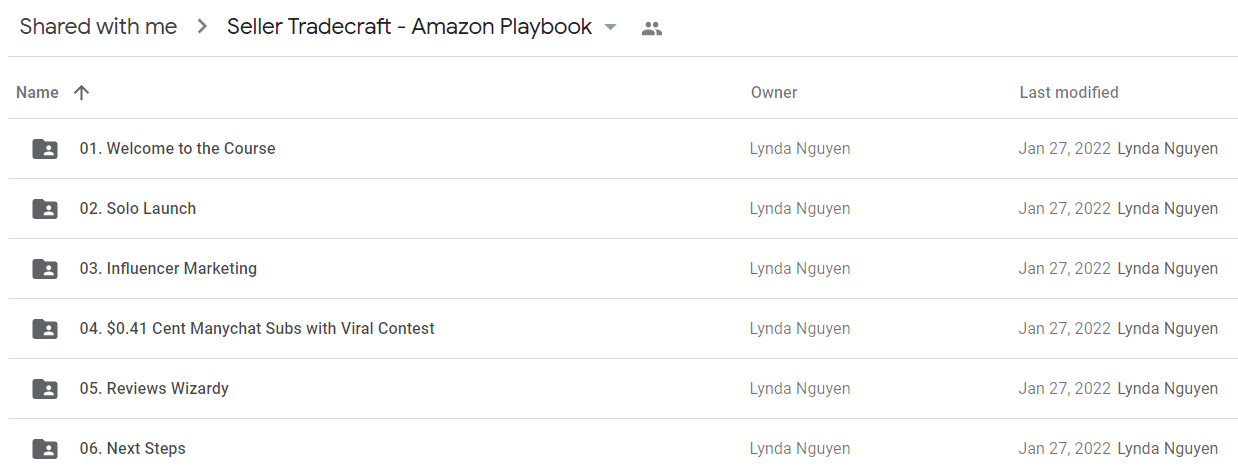Open the 01. Welcome to the Course folder

(x=178, y=148)
